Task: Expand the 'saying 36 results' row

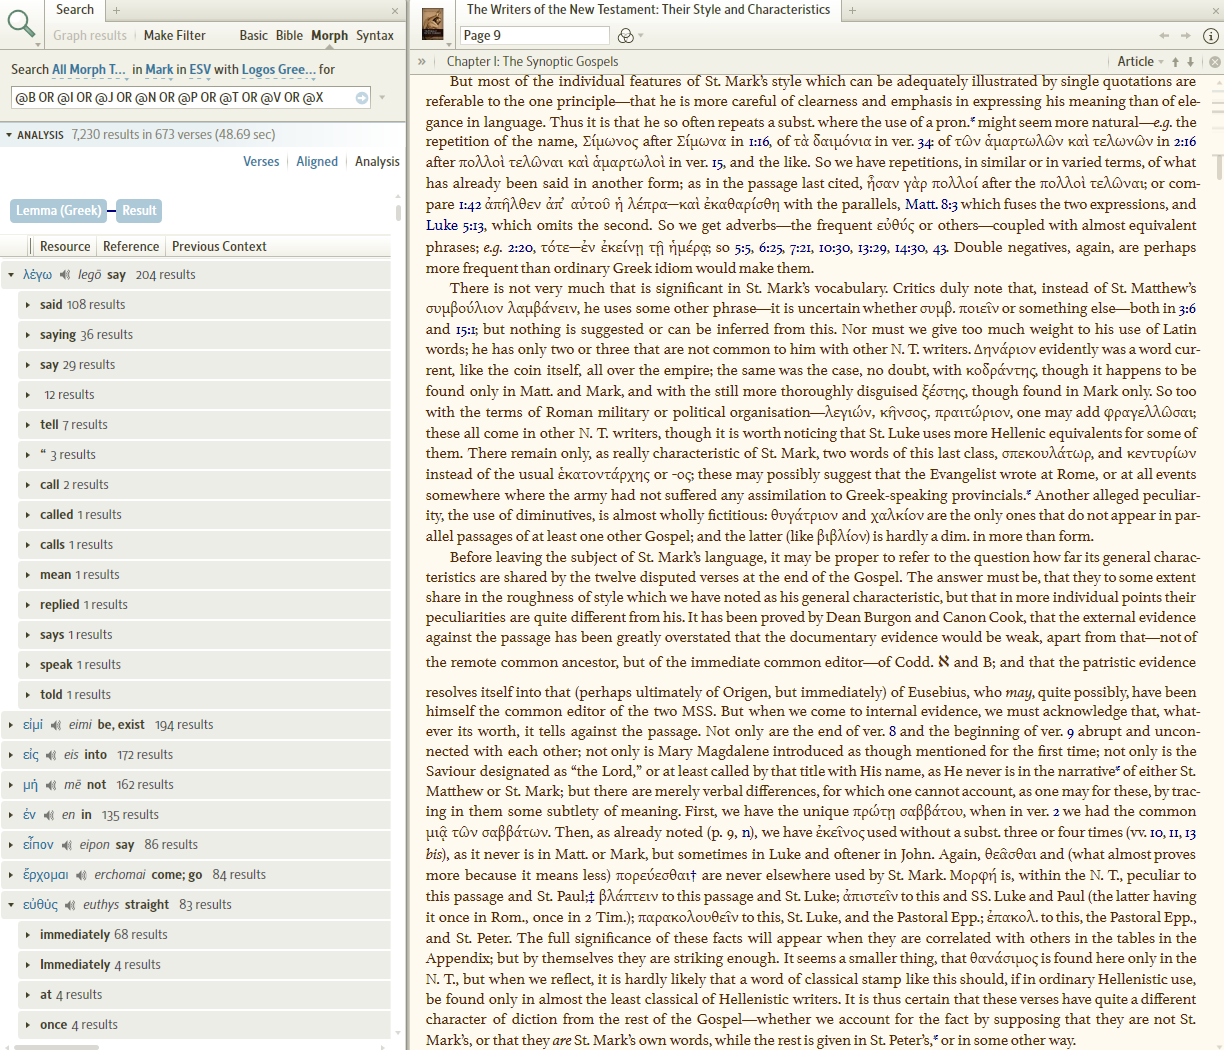Action: point(27,335)
